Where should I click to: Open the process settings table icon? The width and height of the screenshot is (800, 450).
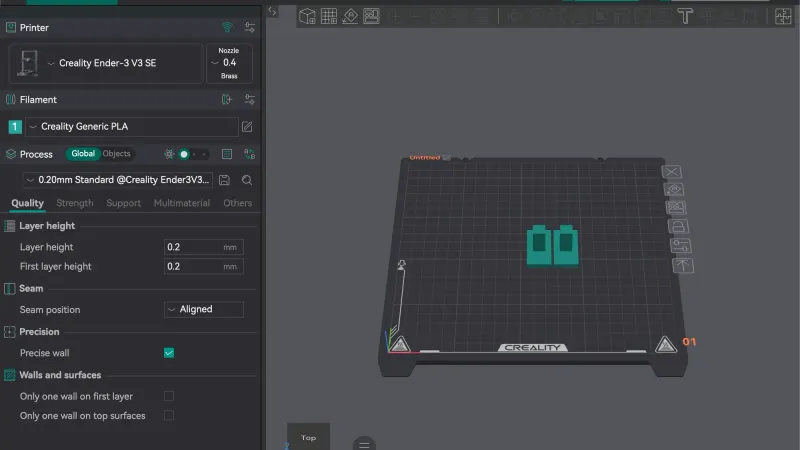click(227, 154)
